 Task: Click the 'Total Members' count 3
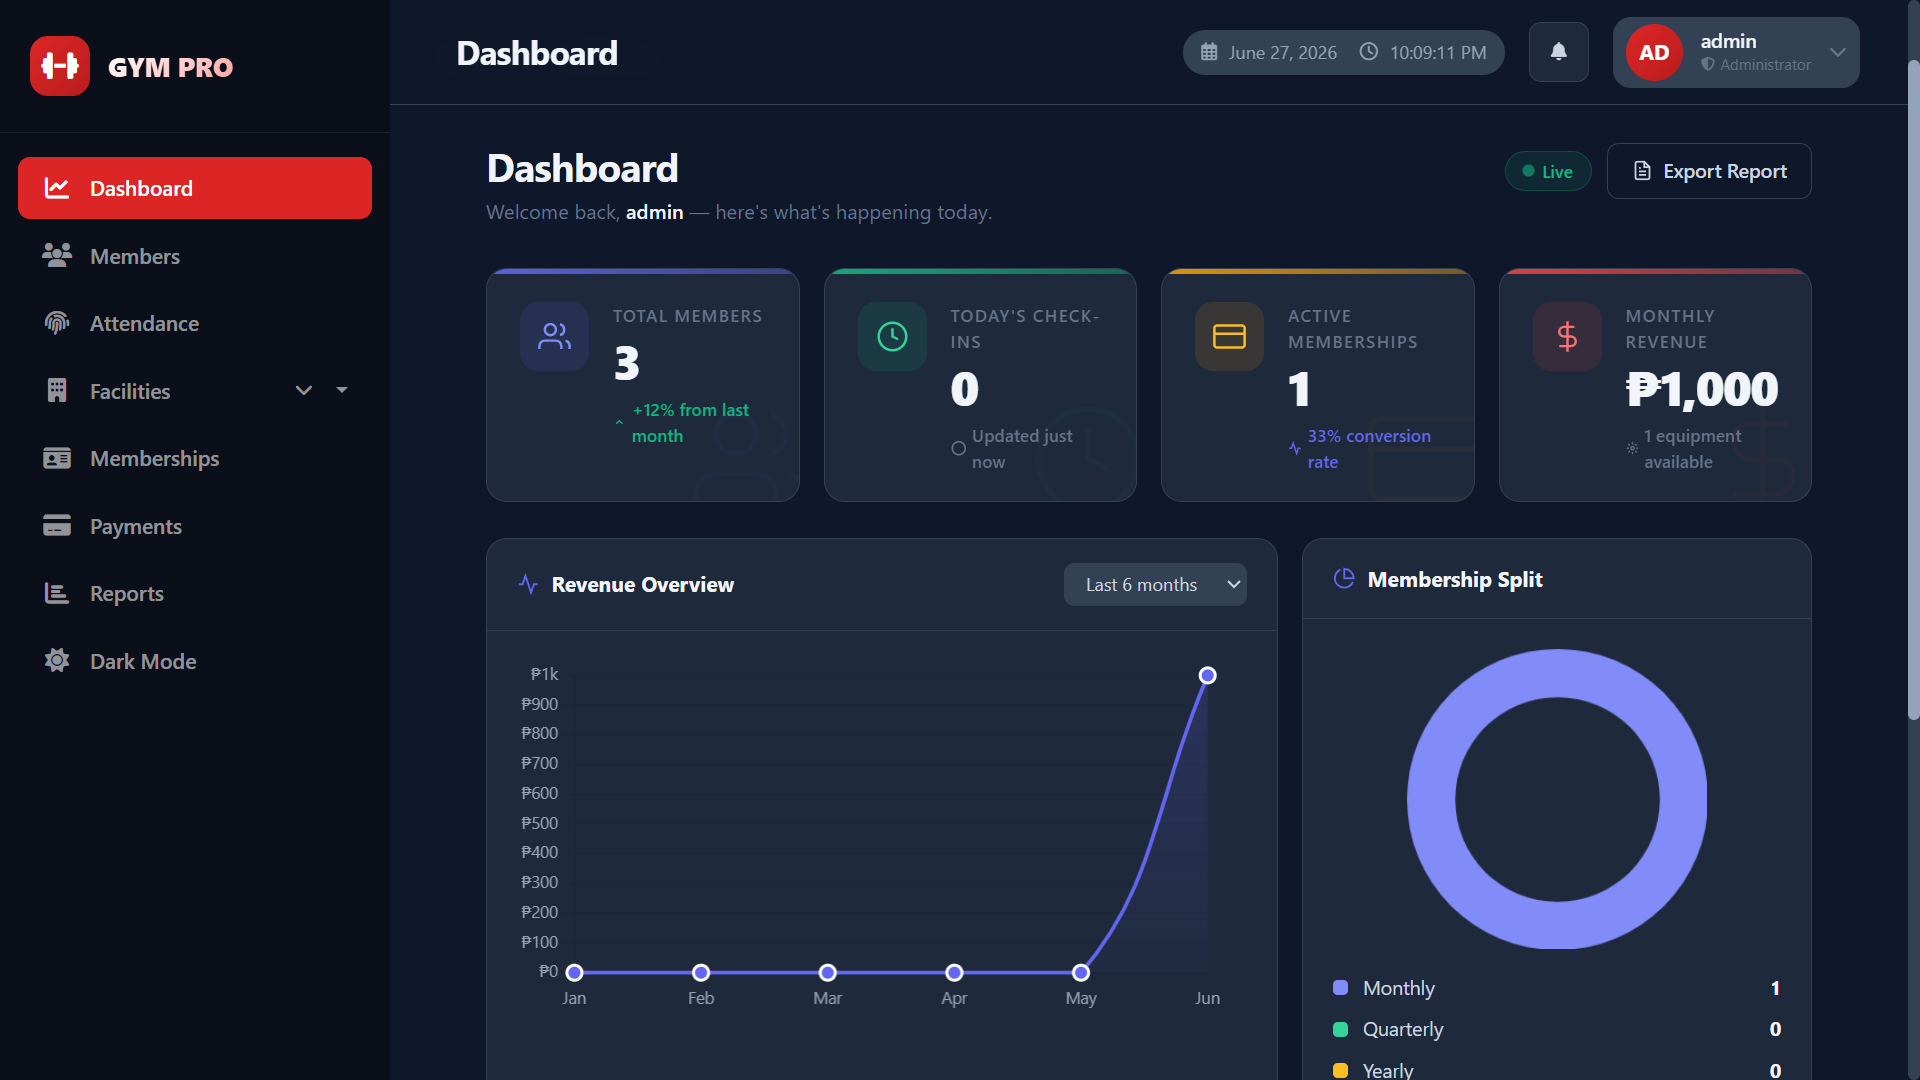point(627,363)
